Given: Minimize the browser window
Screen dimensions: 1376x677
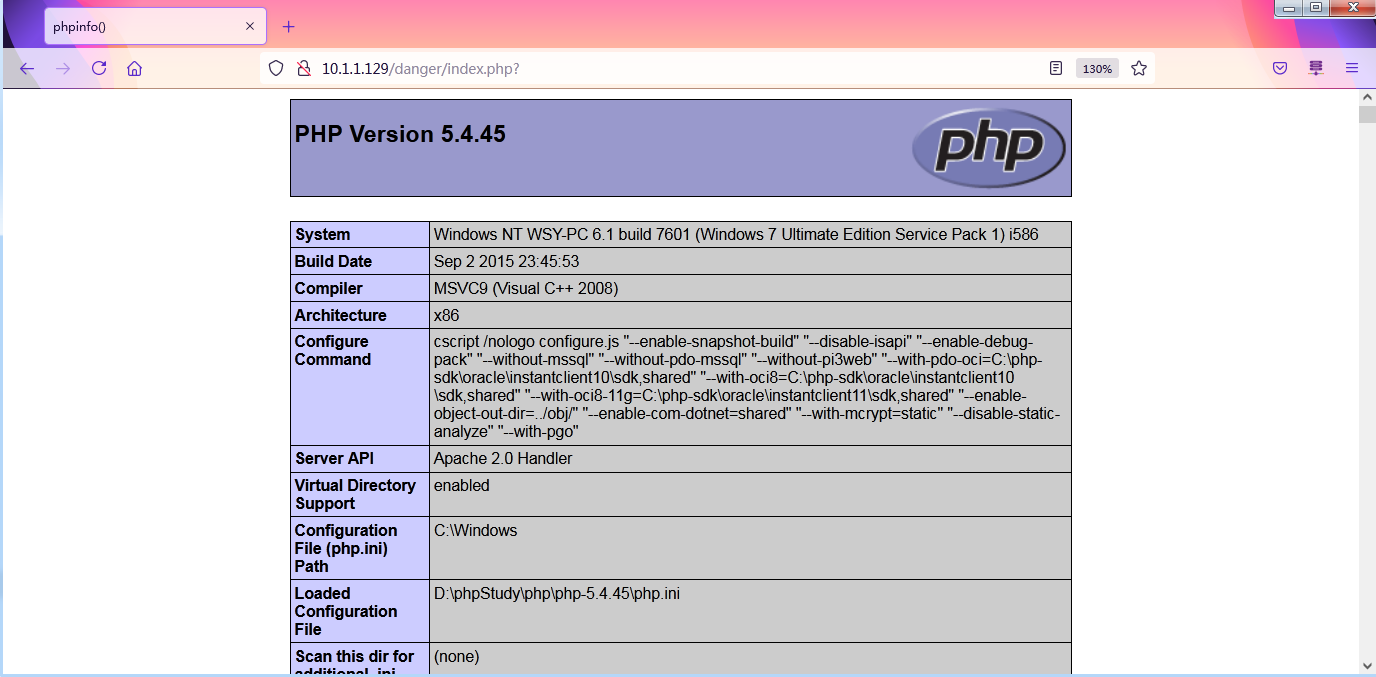Looking at the screenshot, I should point(1289,8).
